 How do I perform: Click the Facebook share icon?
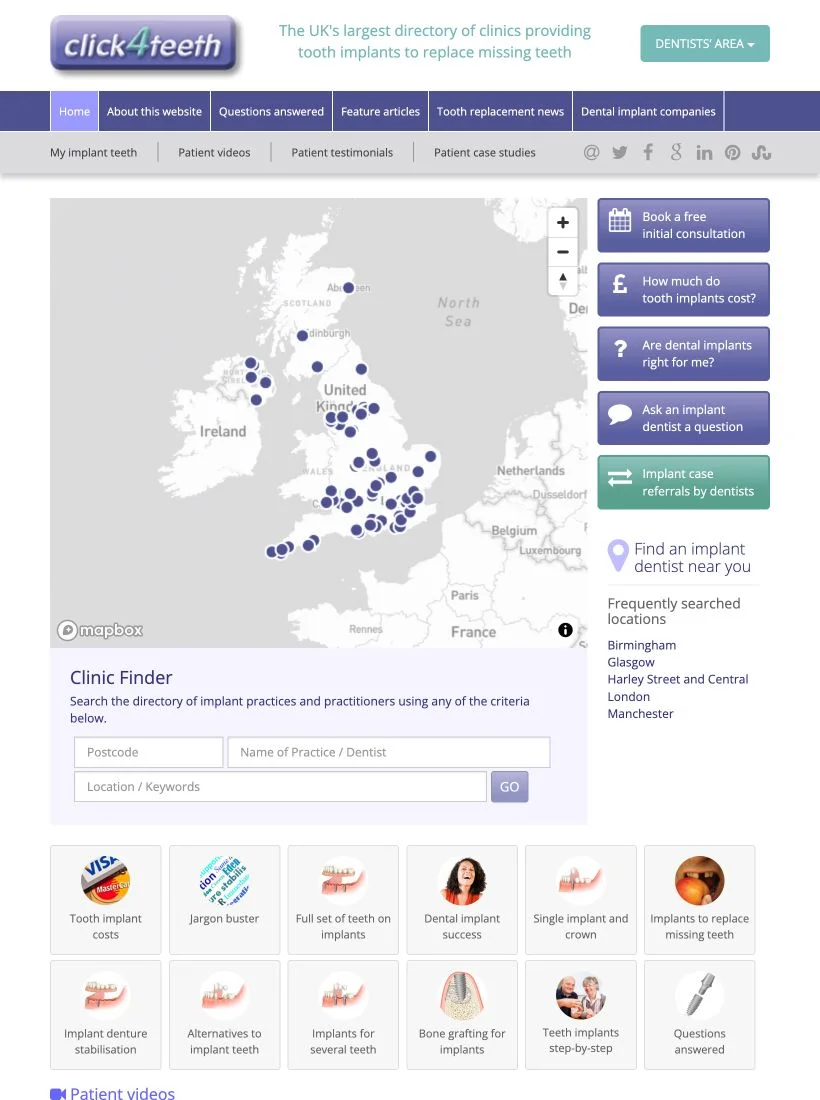[x=648, y=152]
